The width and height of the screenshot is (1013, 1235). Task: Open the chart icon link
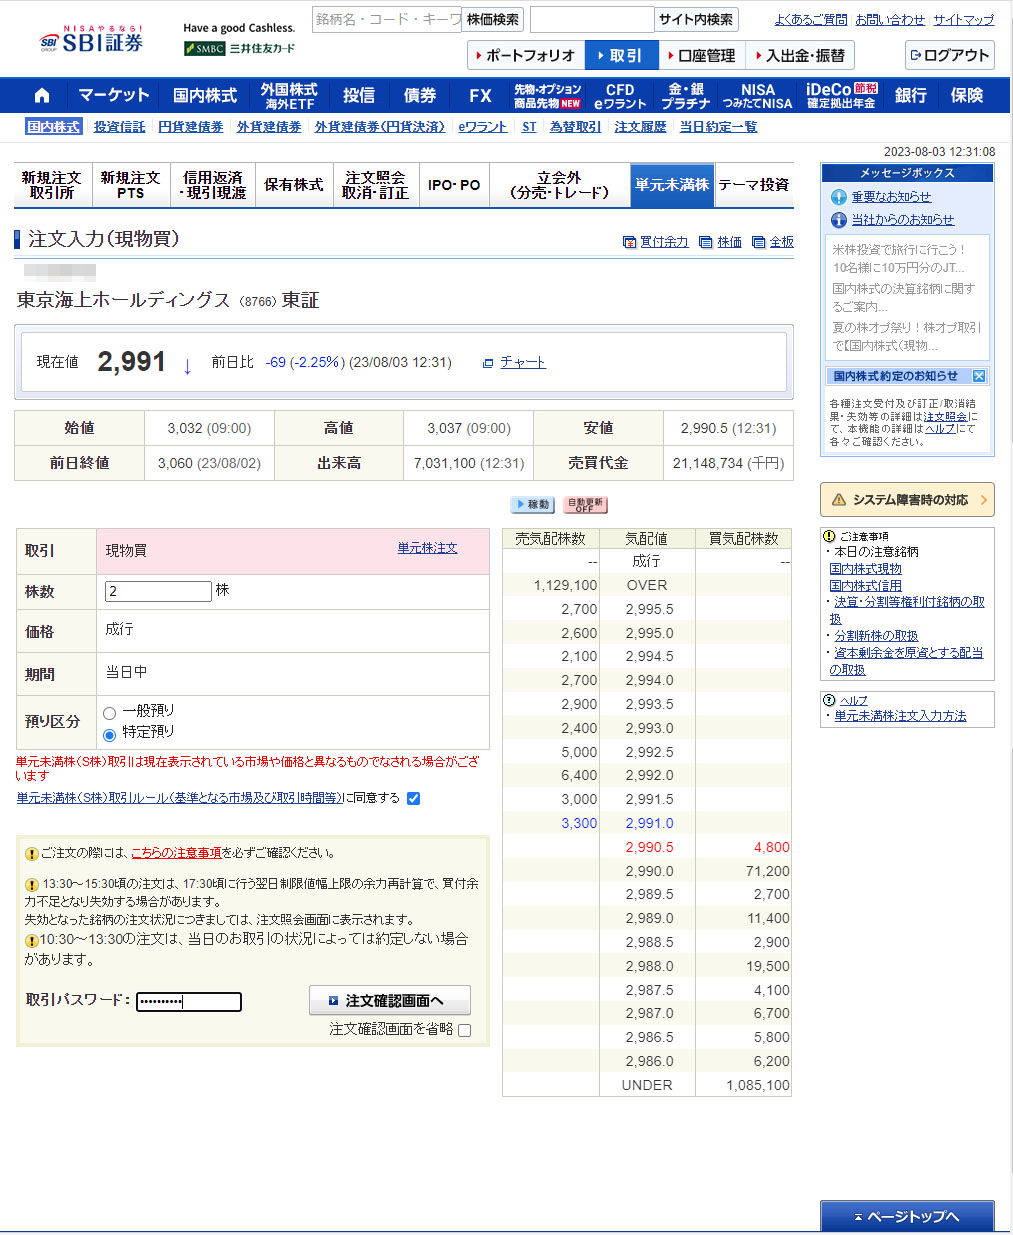[x=488, y=363]
